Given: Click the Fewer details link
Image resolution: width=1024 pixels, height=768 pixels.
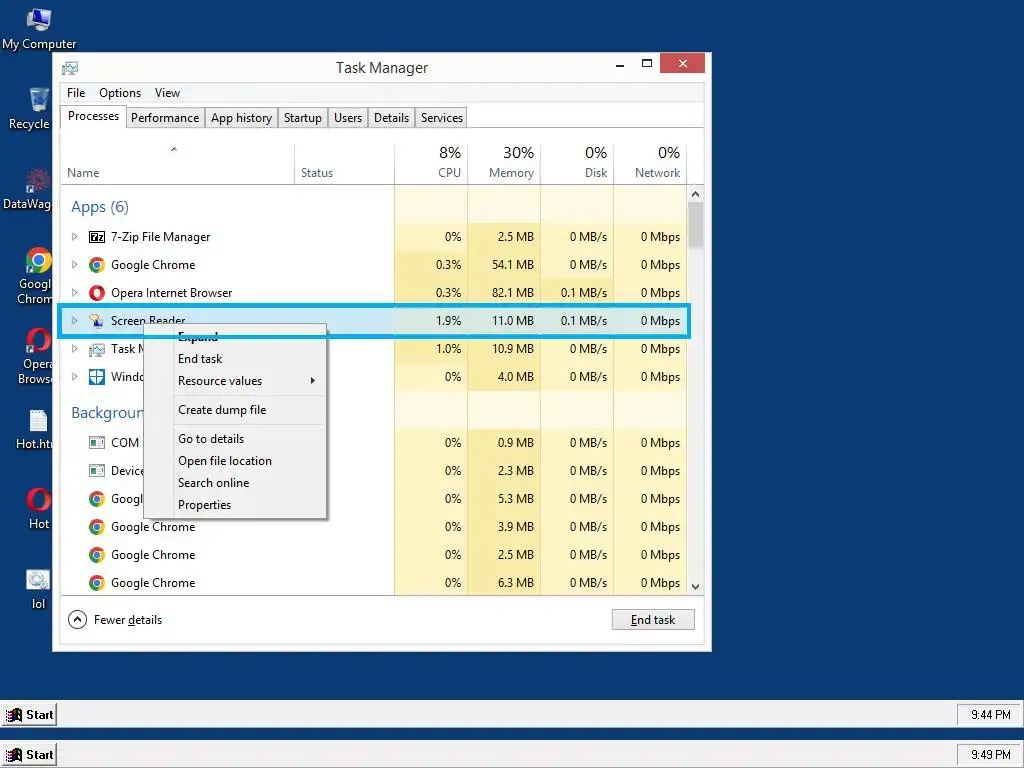Looking at the screenshot, I should point(128,620).
